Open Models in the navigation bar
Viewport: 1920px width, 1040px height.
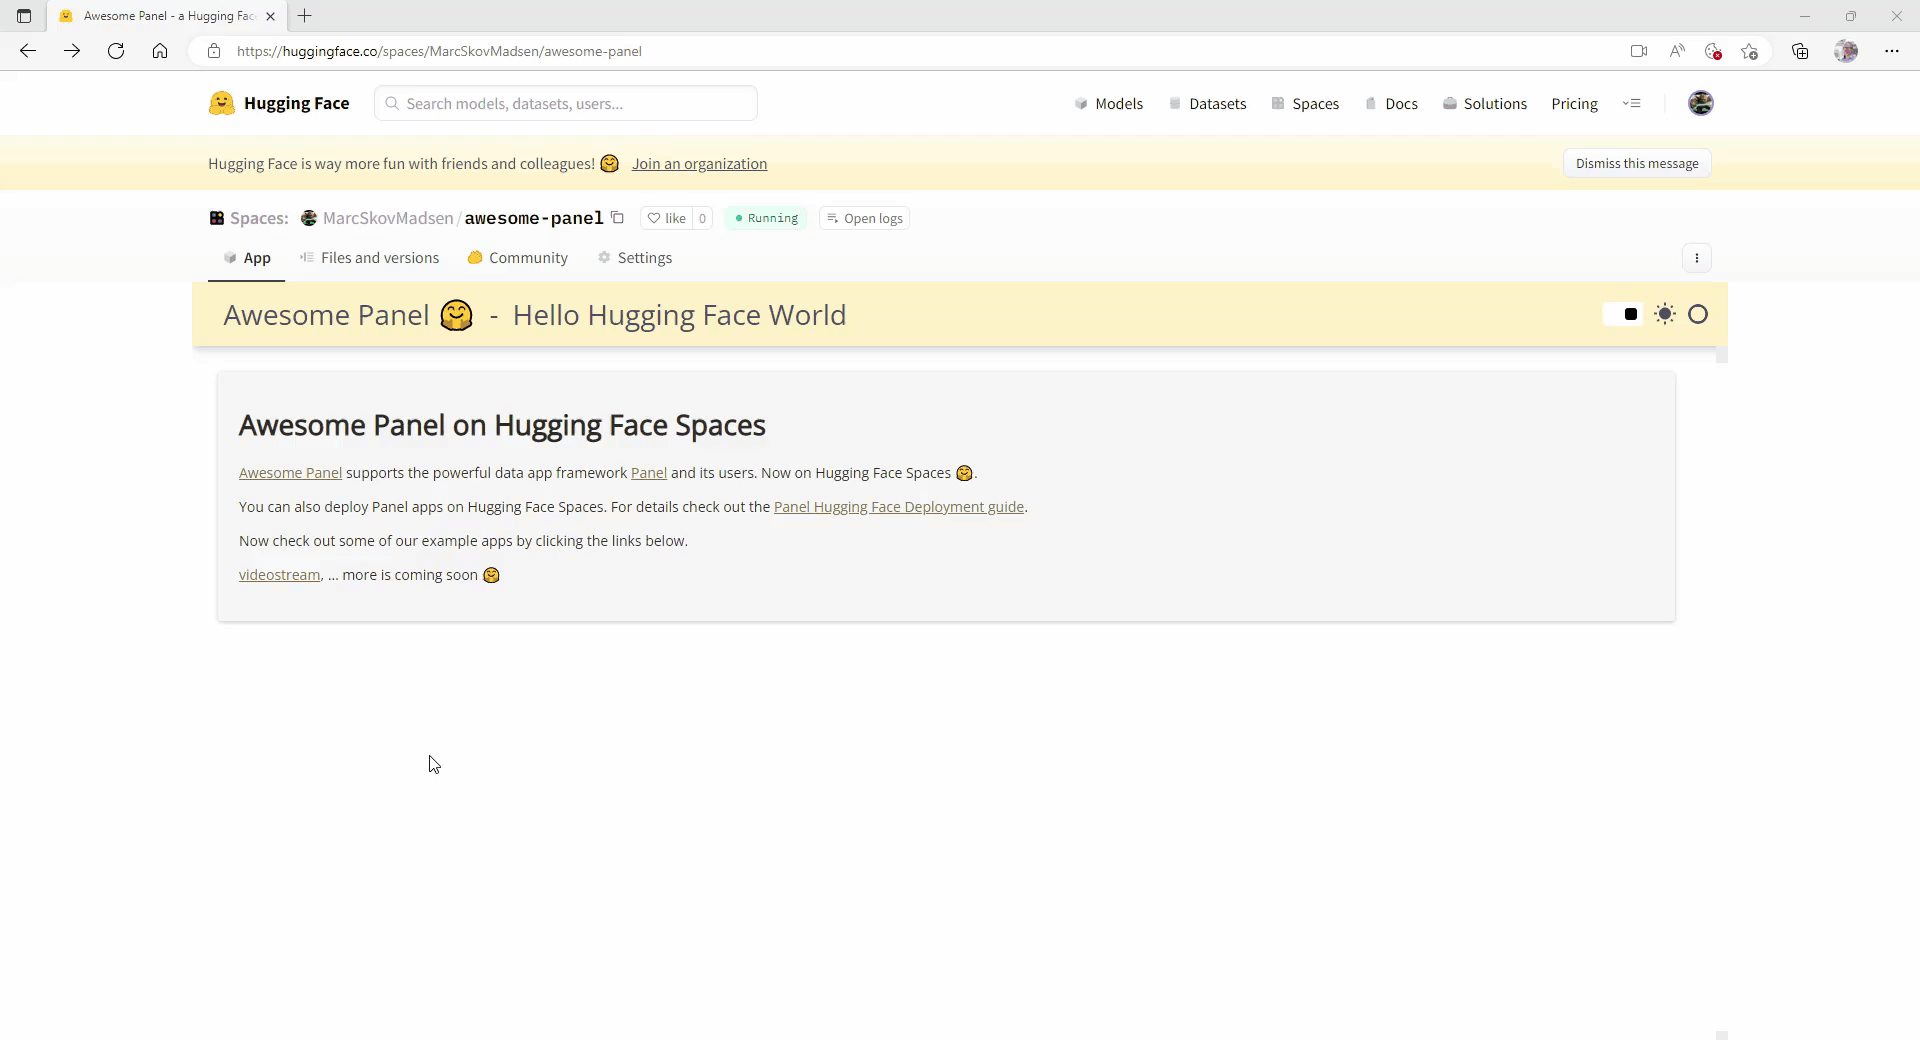[1109, 104]
